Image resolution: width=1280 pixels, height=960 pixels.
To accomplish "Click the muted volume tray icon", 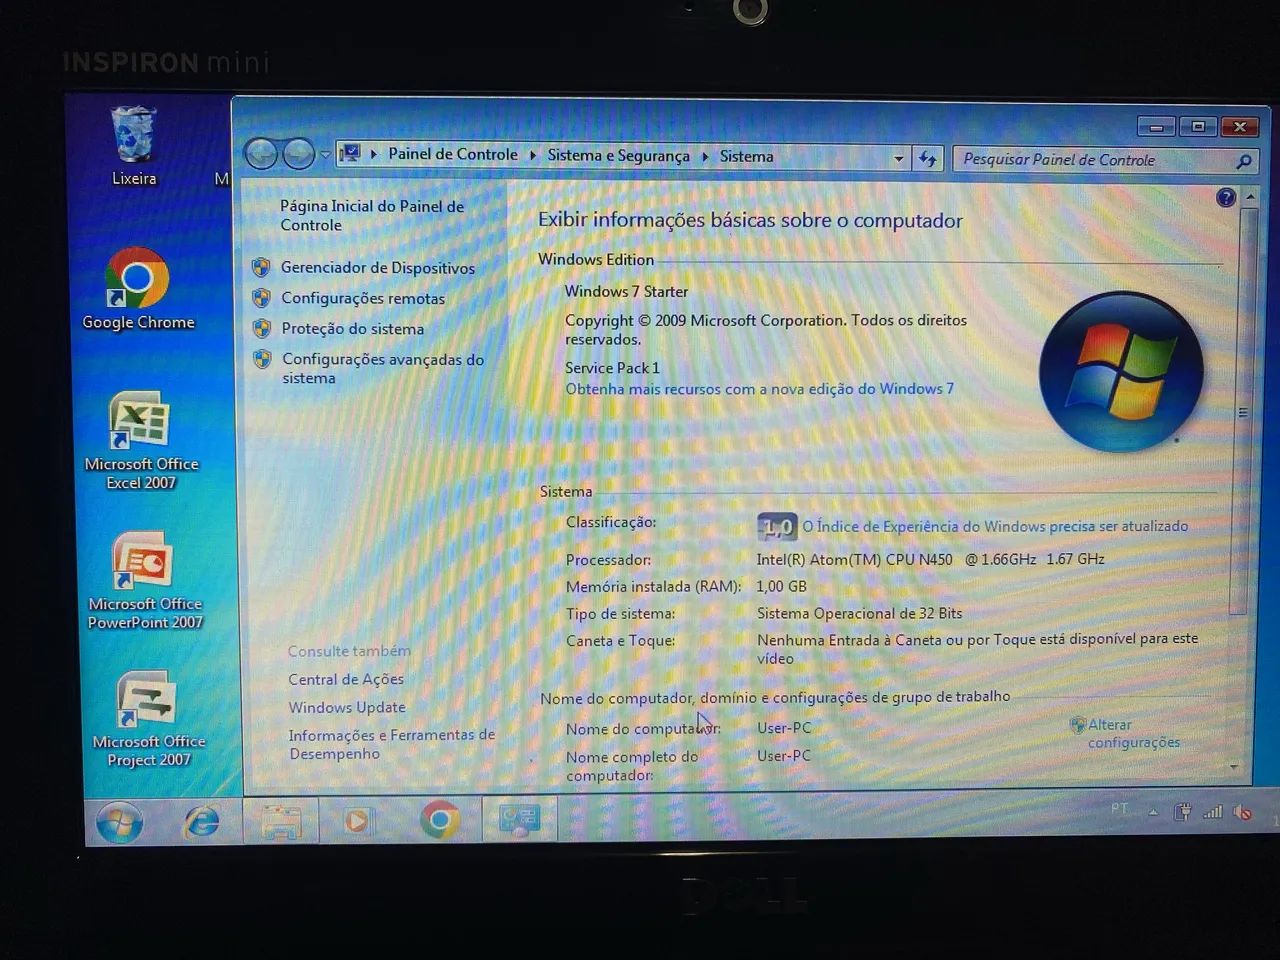I will click(1243, 812).
